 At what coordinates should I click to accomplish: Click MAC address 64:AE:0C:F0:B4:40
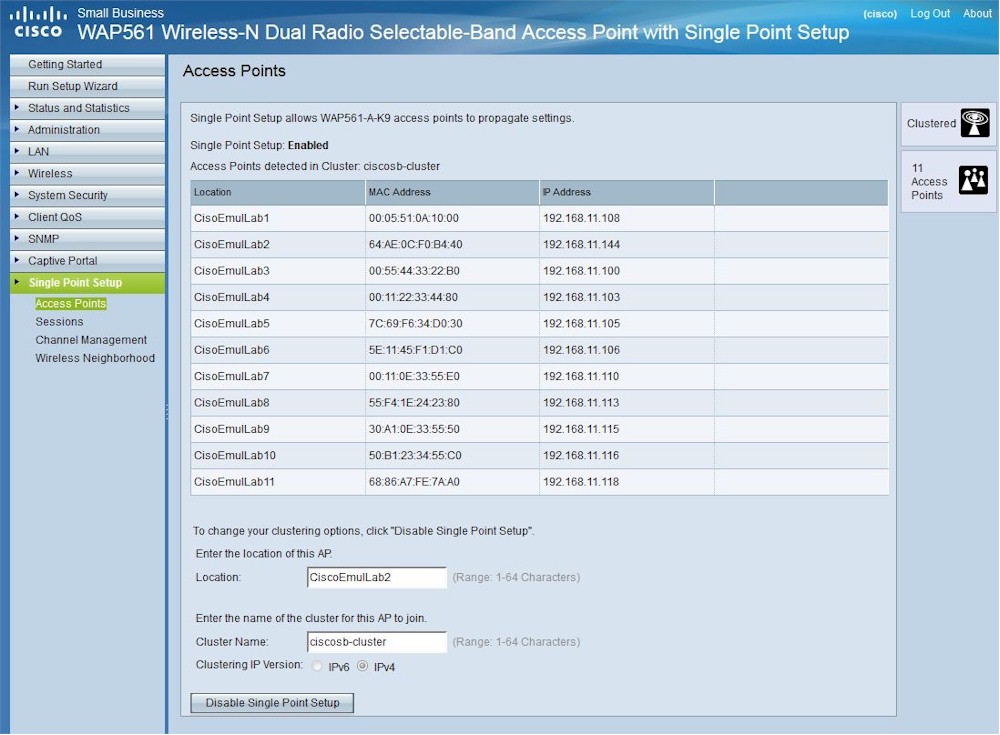tap(415, 244)
